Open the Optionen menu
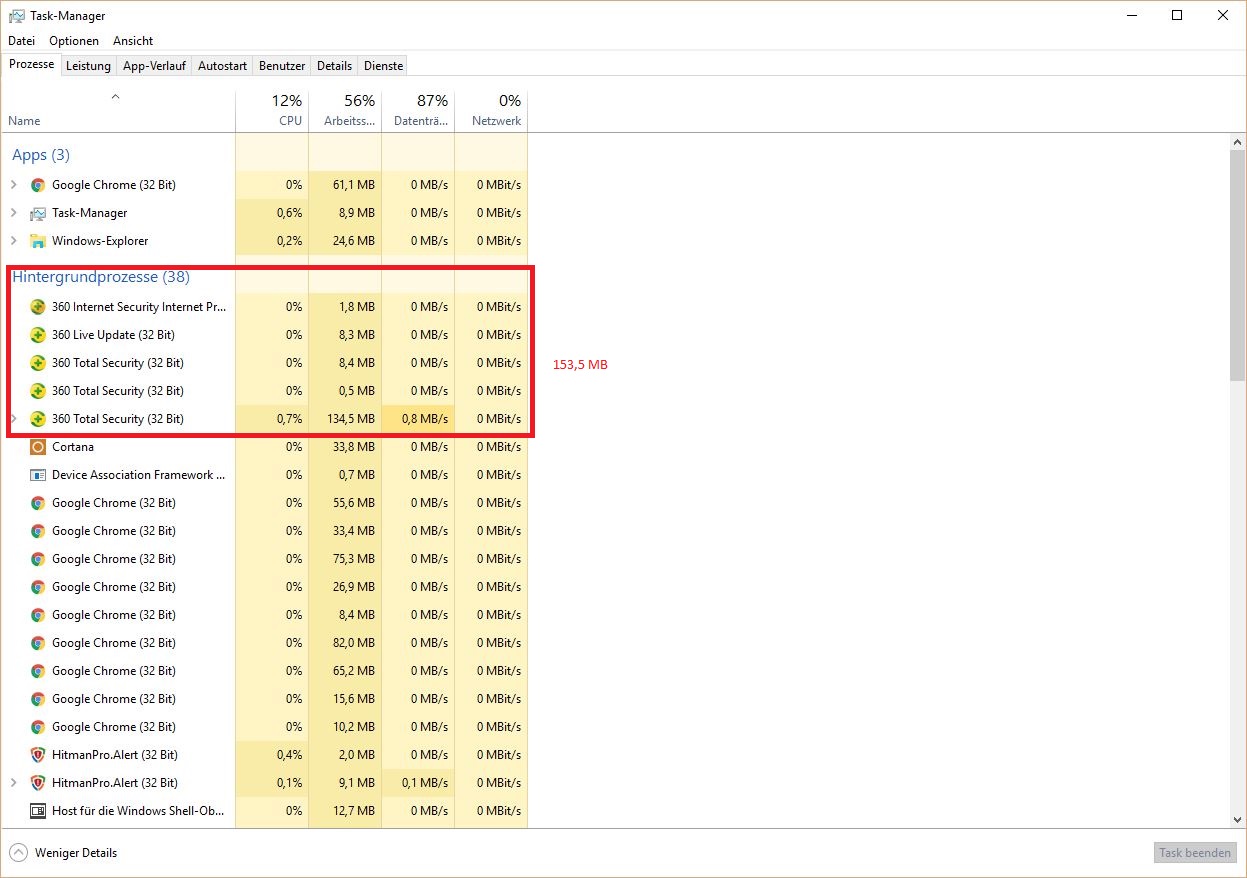The height and width of the screenshot is (878, 1247). tap(74, 41)
